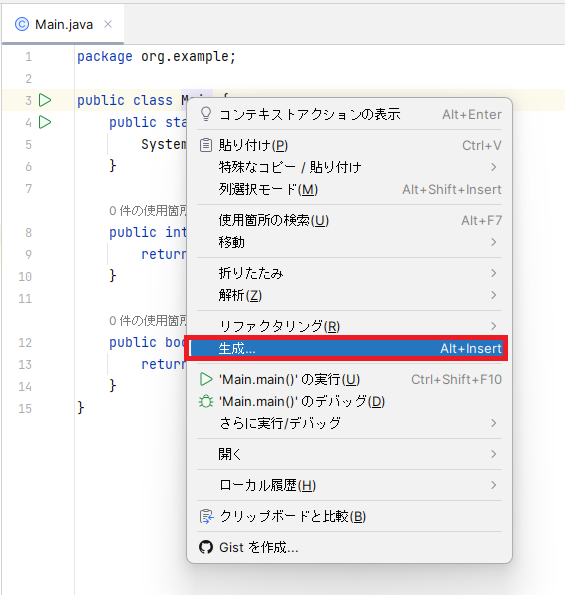Click the run gutter icon on line 4

pos(45,122)
